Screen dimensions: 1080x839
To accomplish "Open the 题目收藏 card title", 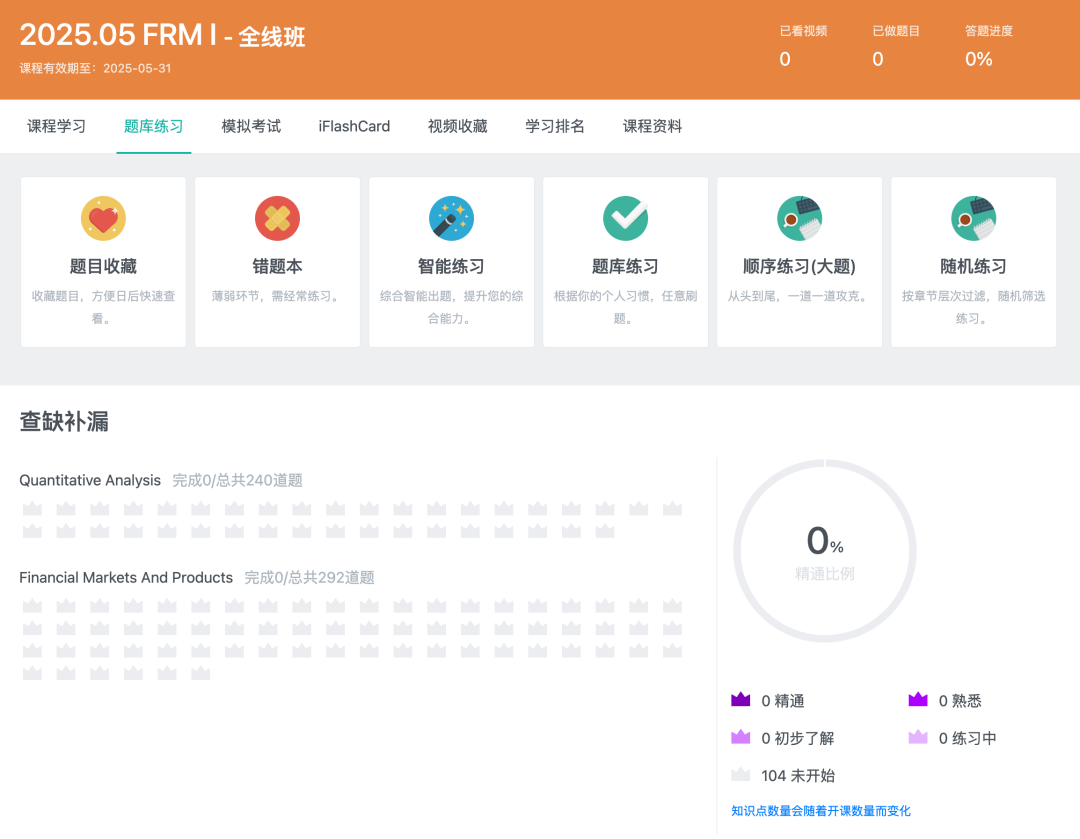I will (103, 266).
